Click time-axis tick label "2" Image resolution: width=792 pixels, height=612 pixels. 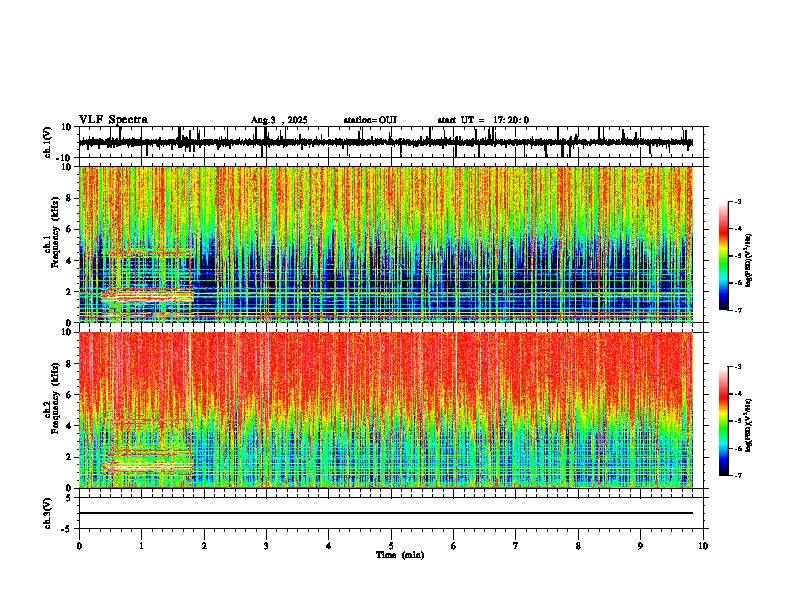tap(204, 546)
